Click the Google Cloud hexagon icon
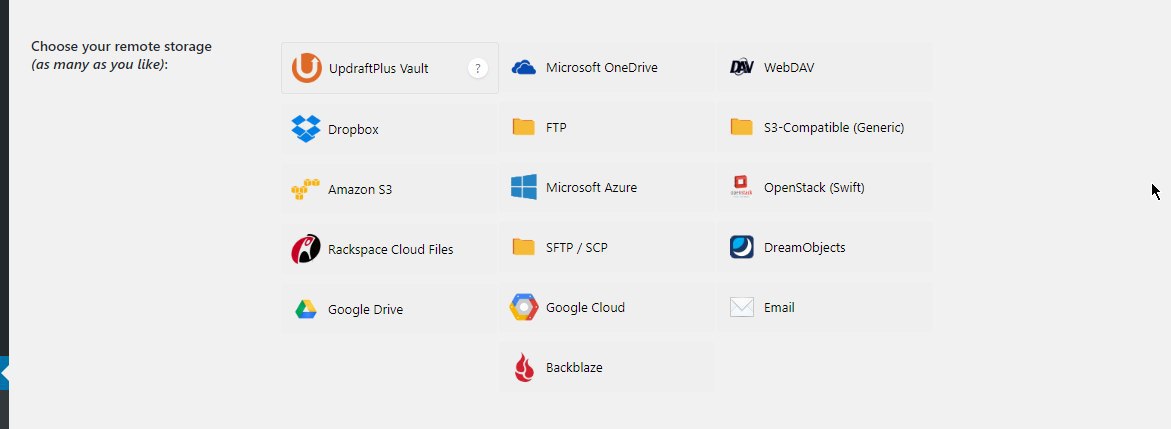Screen dimensions: 1171x429 pos(524,307)
